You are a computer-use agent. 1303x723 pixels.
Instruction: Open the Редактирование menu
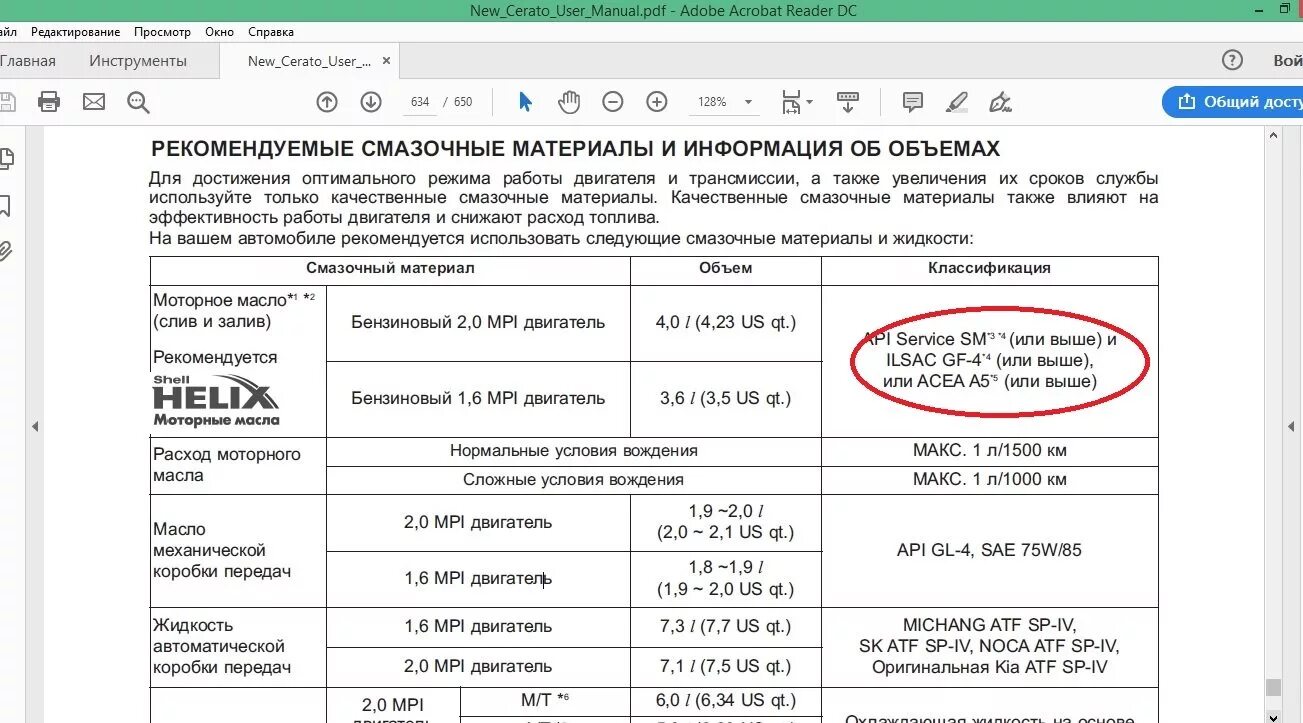pos(75,32)
